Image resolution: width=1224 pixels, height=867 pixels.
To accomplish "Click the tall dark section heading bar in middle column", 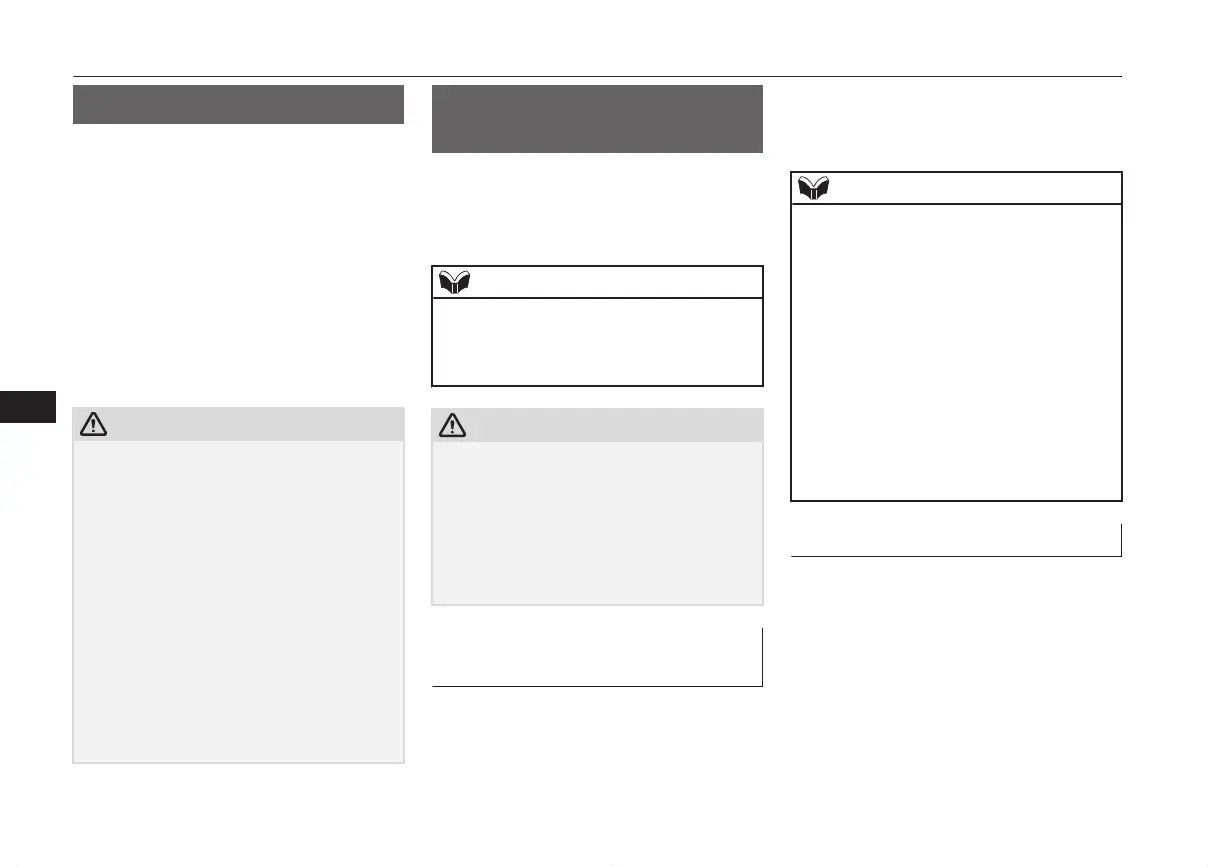I will click(x=597, y=118).
